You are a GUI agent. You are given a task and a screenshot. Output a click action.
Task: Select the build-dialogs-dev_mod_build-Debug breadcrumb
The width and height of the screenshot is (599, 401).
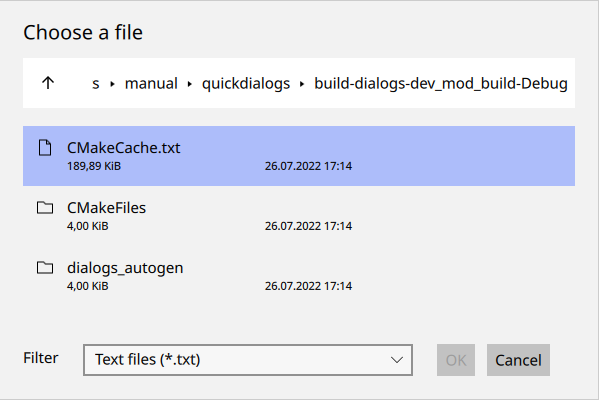(441, 83)
